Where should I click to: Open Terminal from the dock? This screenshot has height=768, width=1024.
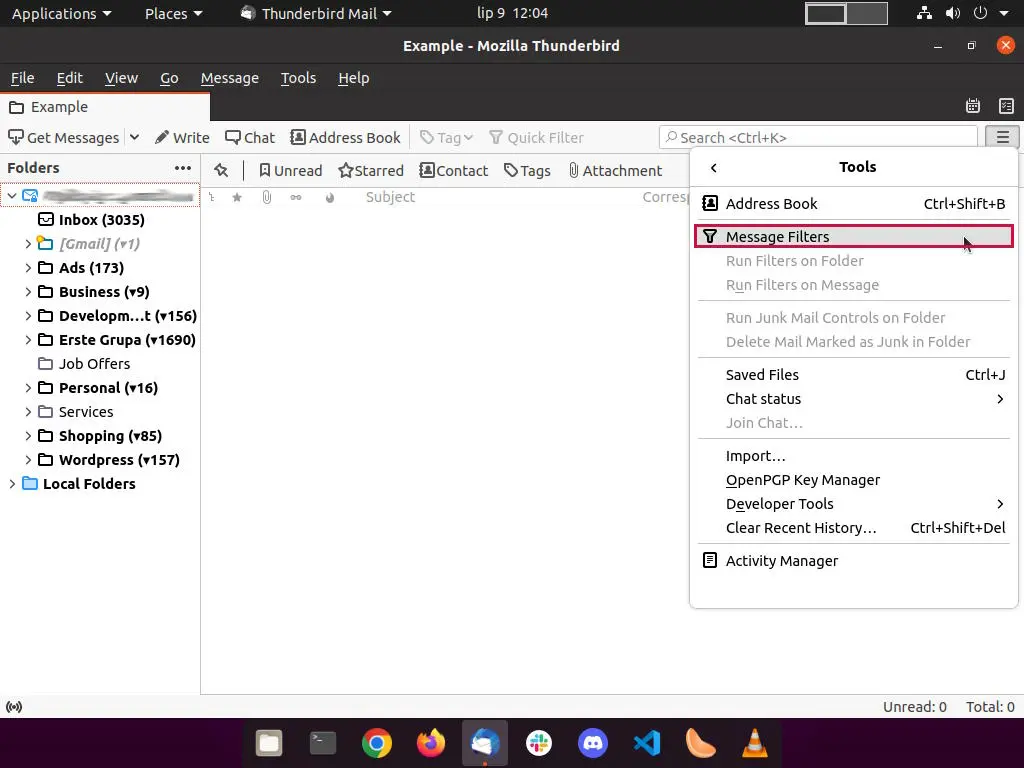(323, 743)
